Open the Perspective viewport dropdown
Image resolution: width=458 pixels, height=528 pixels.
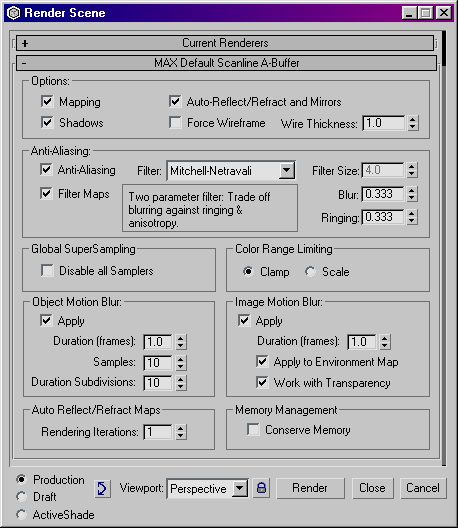click(240, 488)
